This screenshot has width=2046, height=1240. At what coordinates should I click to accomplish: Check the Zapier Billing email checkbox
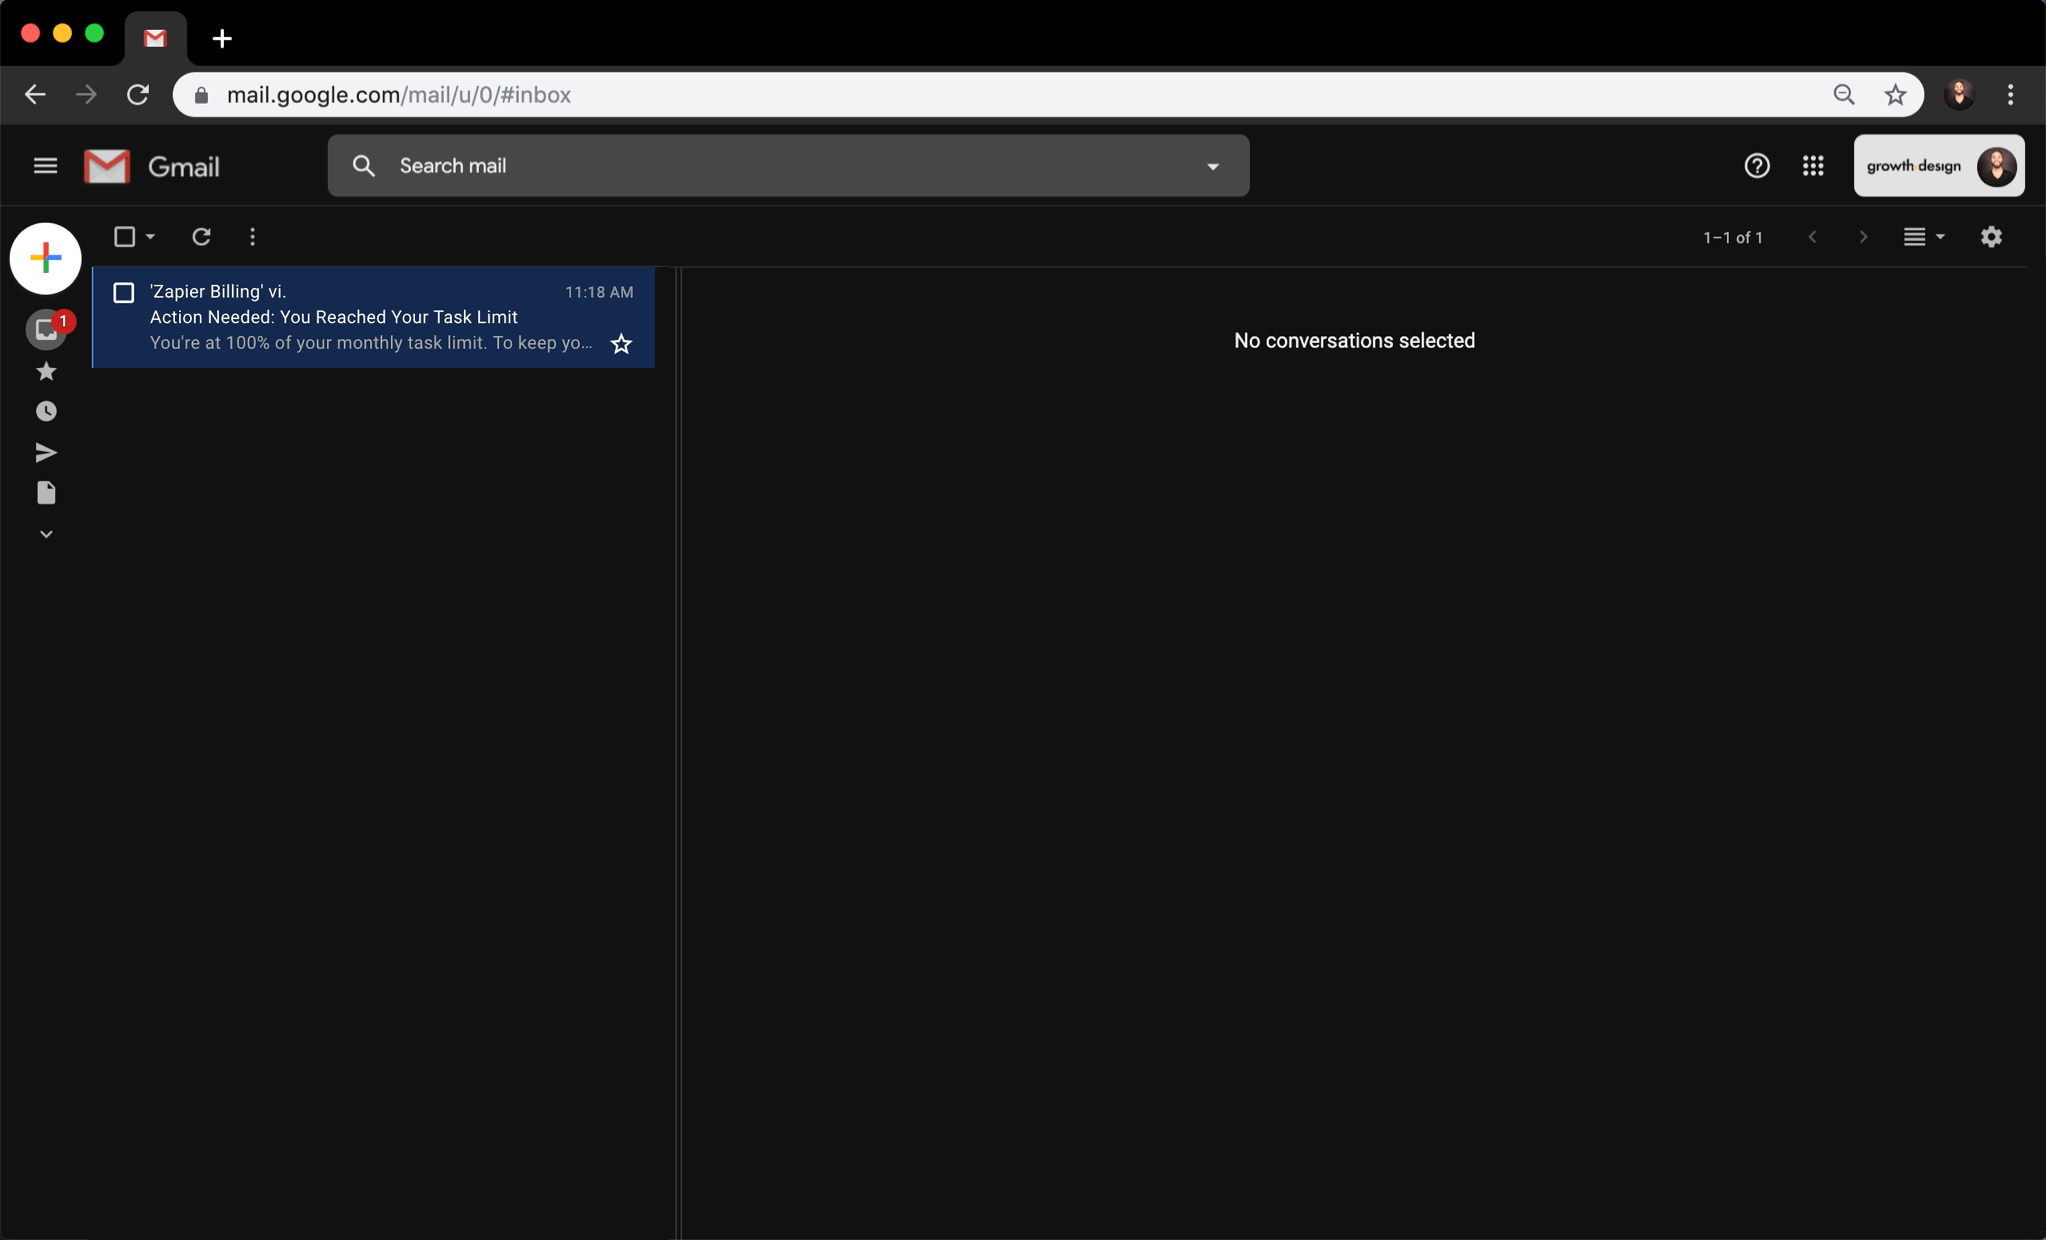pyautogui.click(x=124, y=292)
